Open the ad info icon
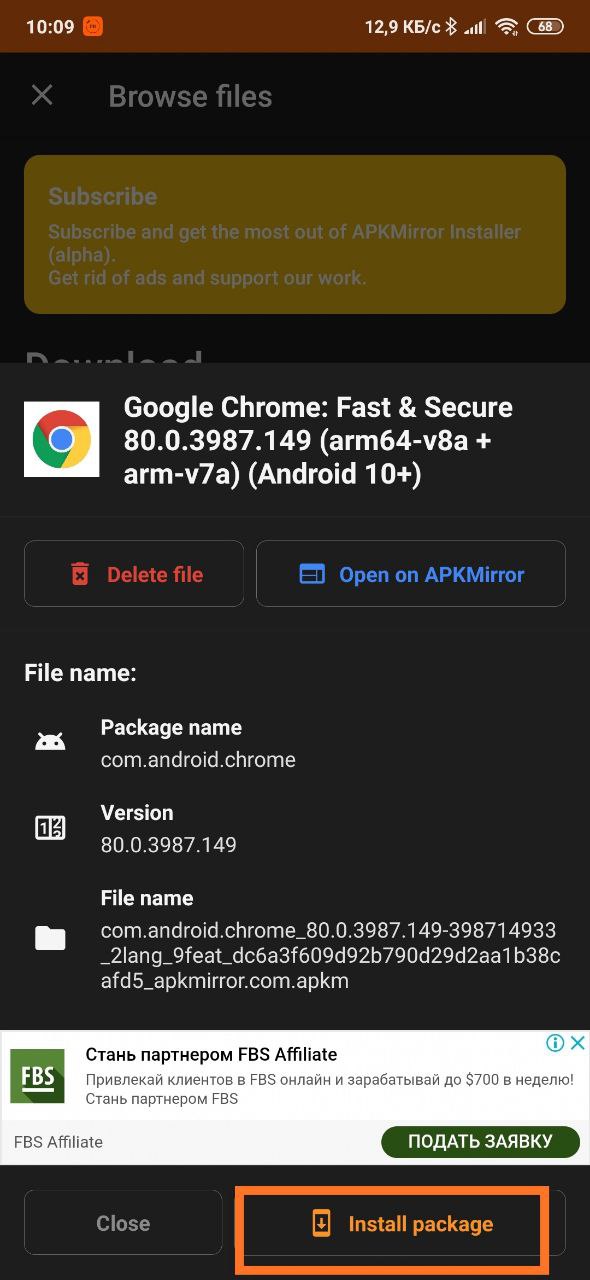590x1280 pixels. click(x=555, y=1043)
